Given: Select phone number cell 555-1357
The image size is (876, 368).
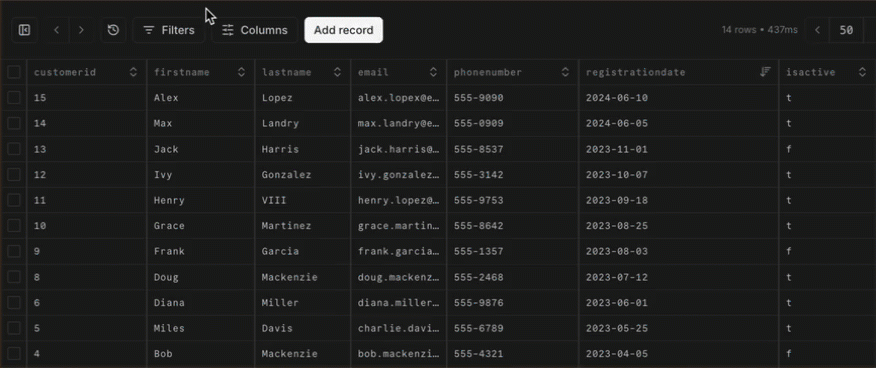Looking at the screenshot, I should pos(513,251).
